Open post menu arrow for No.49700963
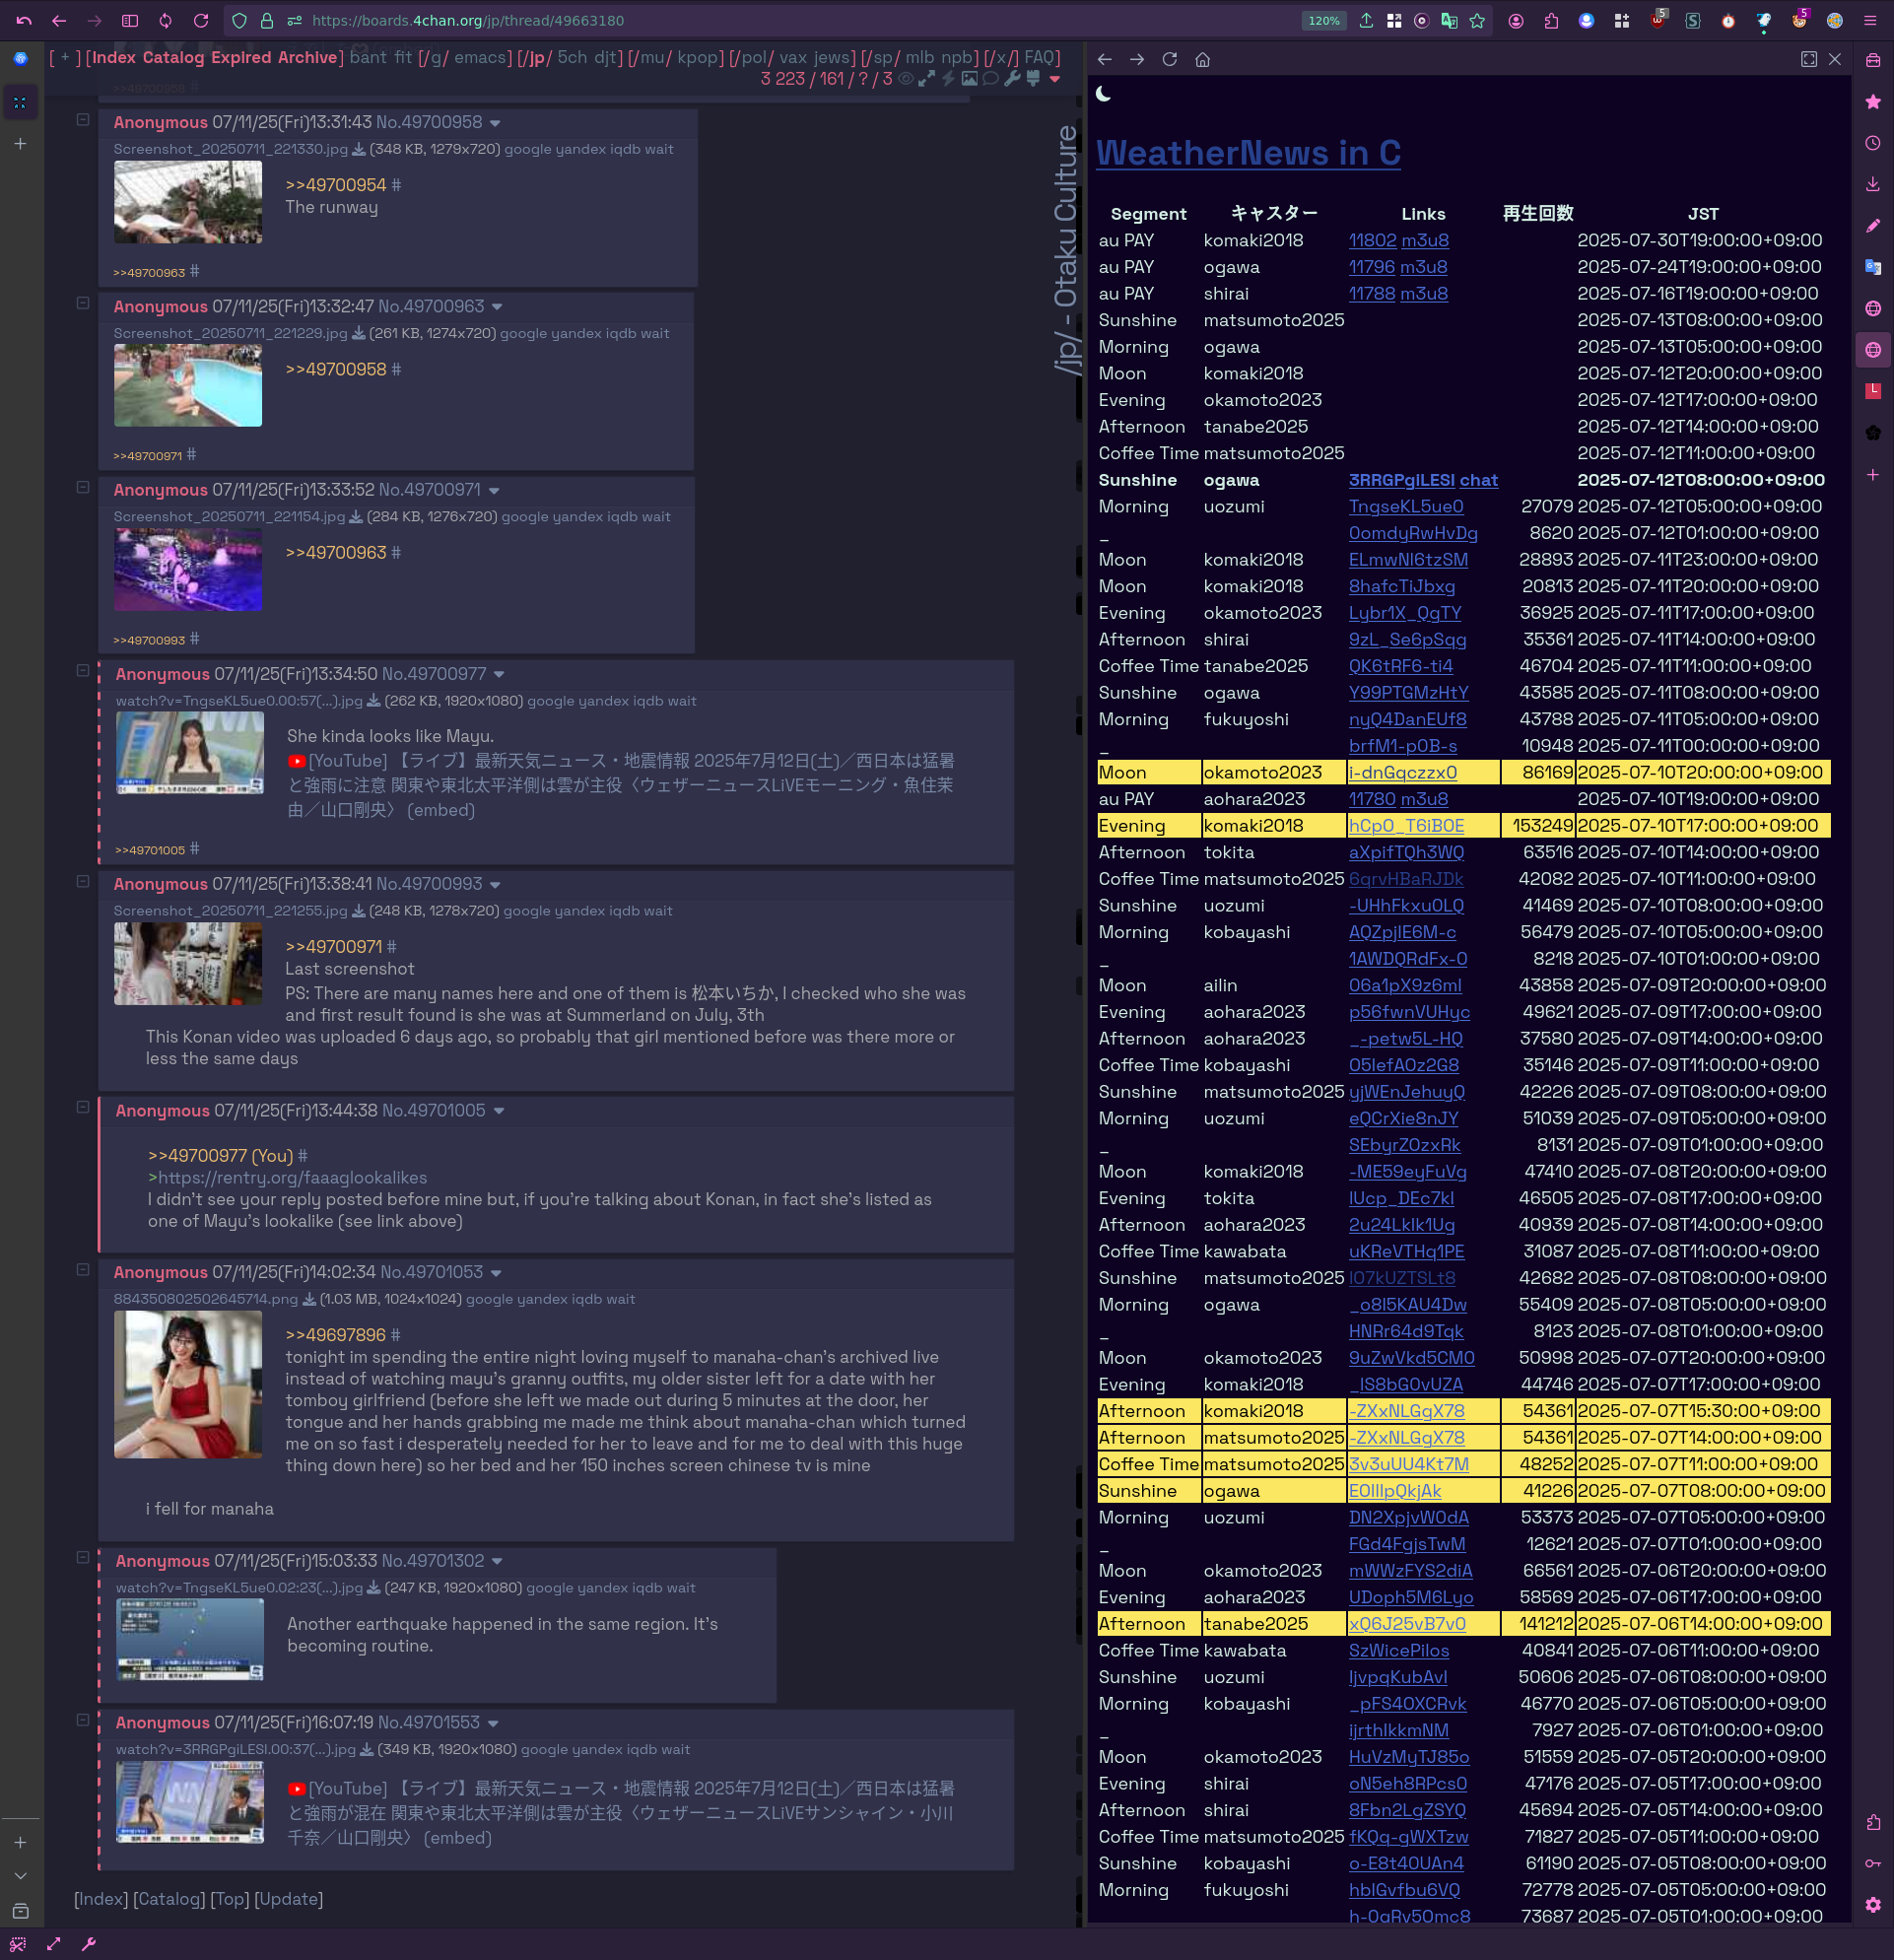Viewport: 1894px width, 1960px height. click(497, 307)
